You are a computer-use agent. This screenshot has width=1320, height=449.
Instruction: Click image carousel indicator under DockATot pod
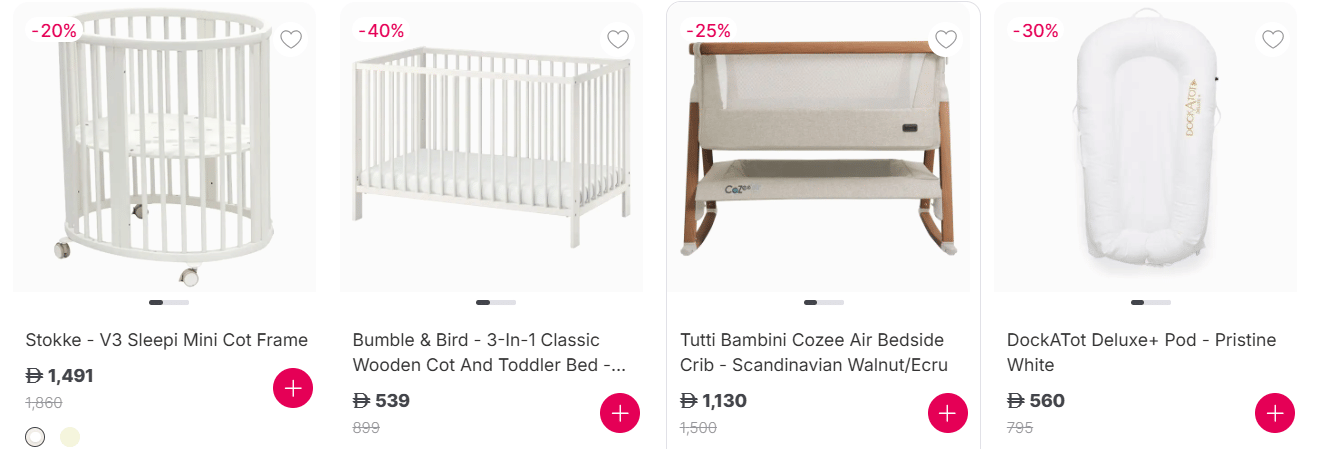point(1151,302)
